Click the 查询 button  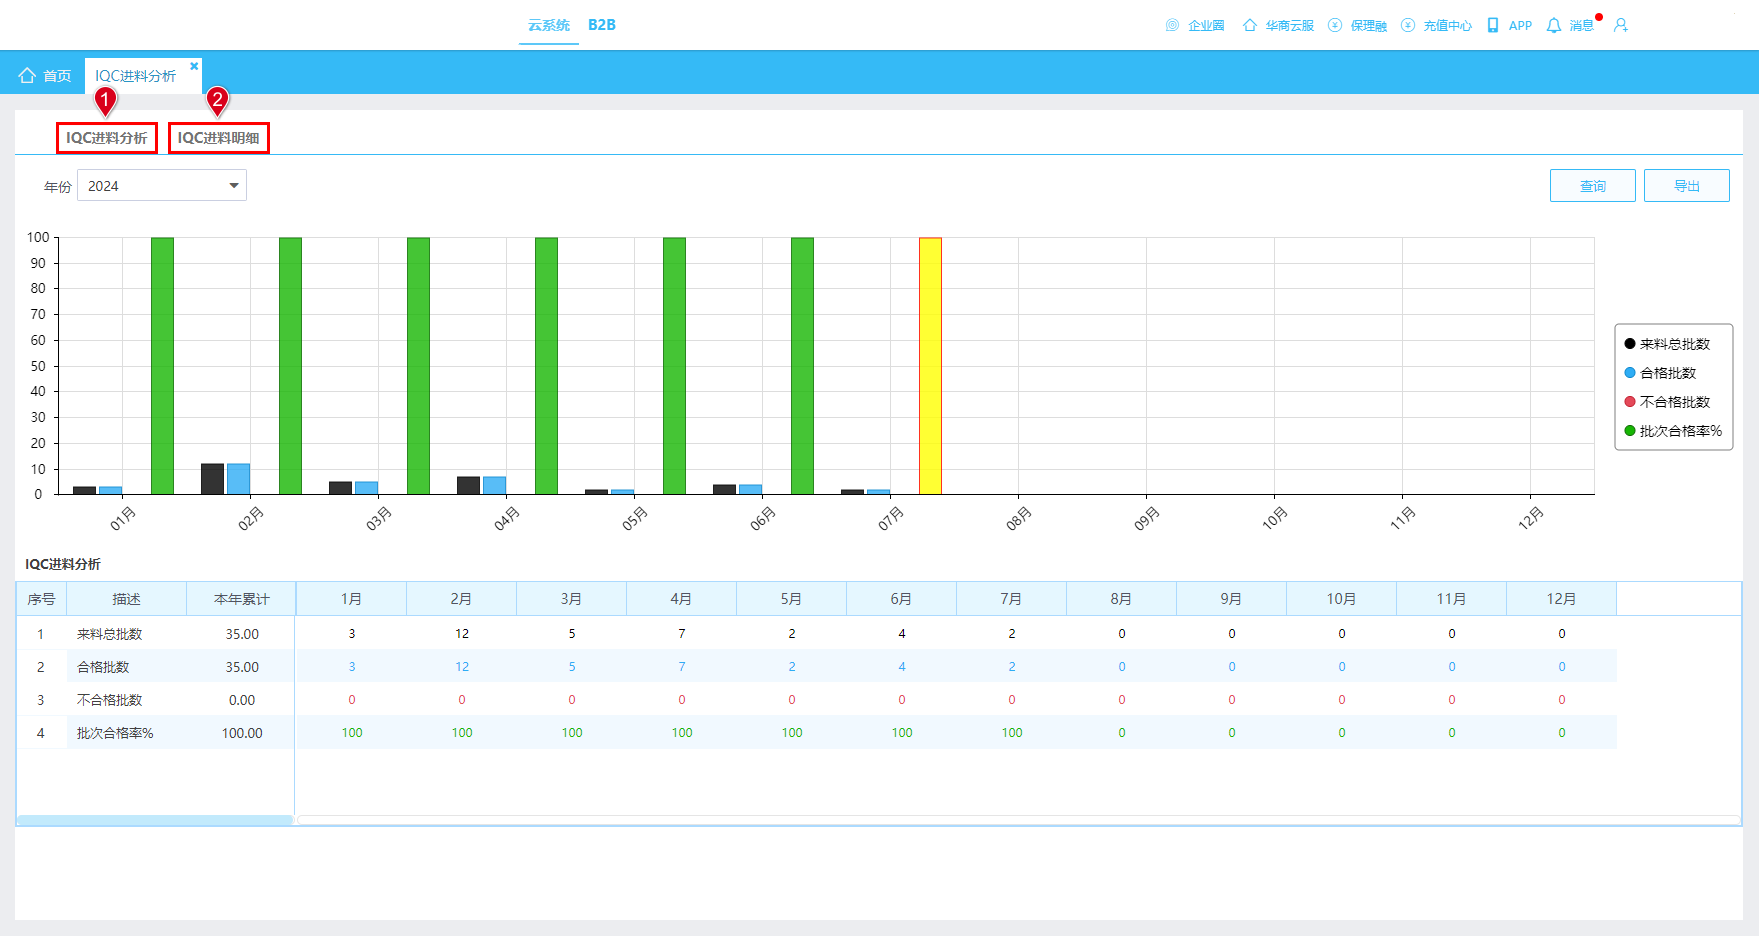[1593, 186]
